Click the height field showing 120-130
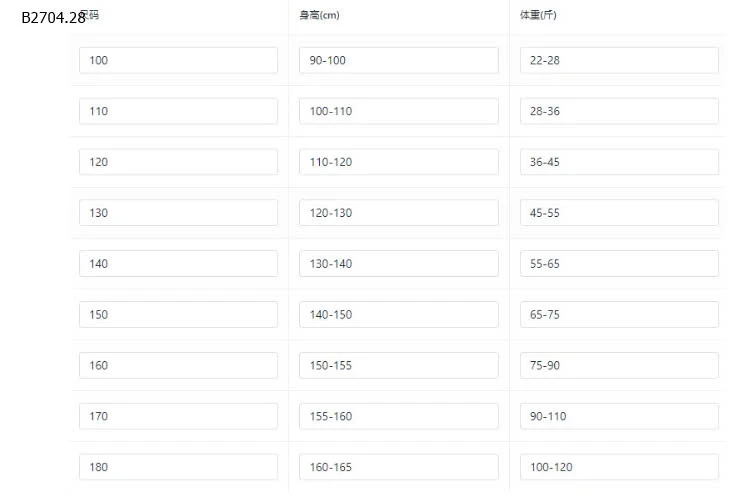The height and width of the screenshot is (498, 735). (x=398, y=213)
